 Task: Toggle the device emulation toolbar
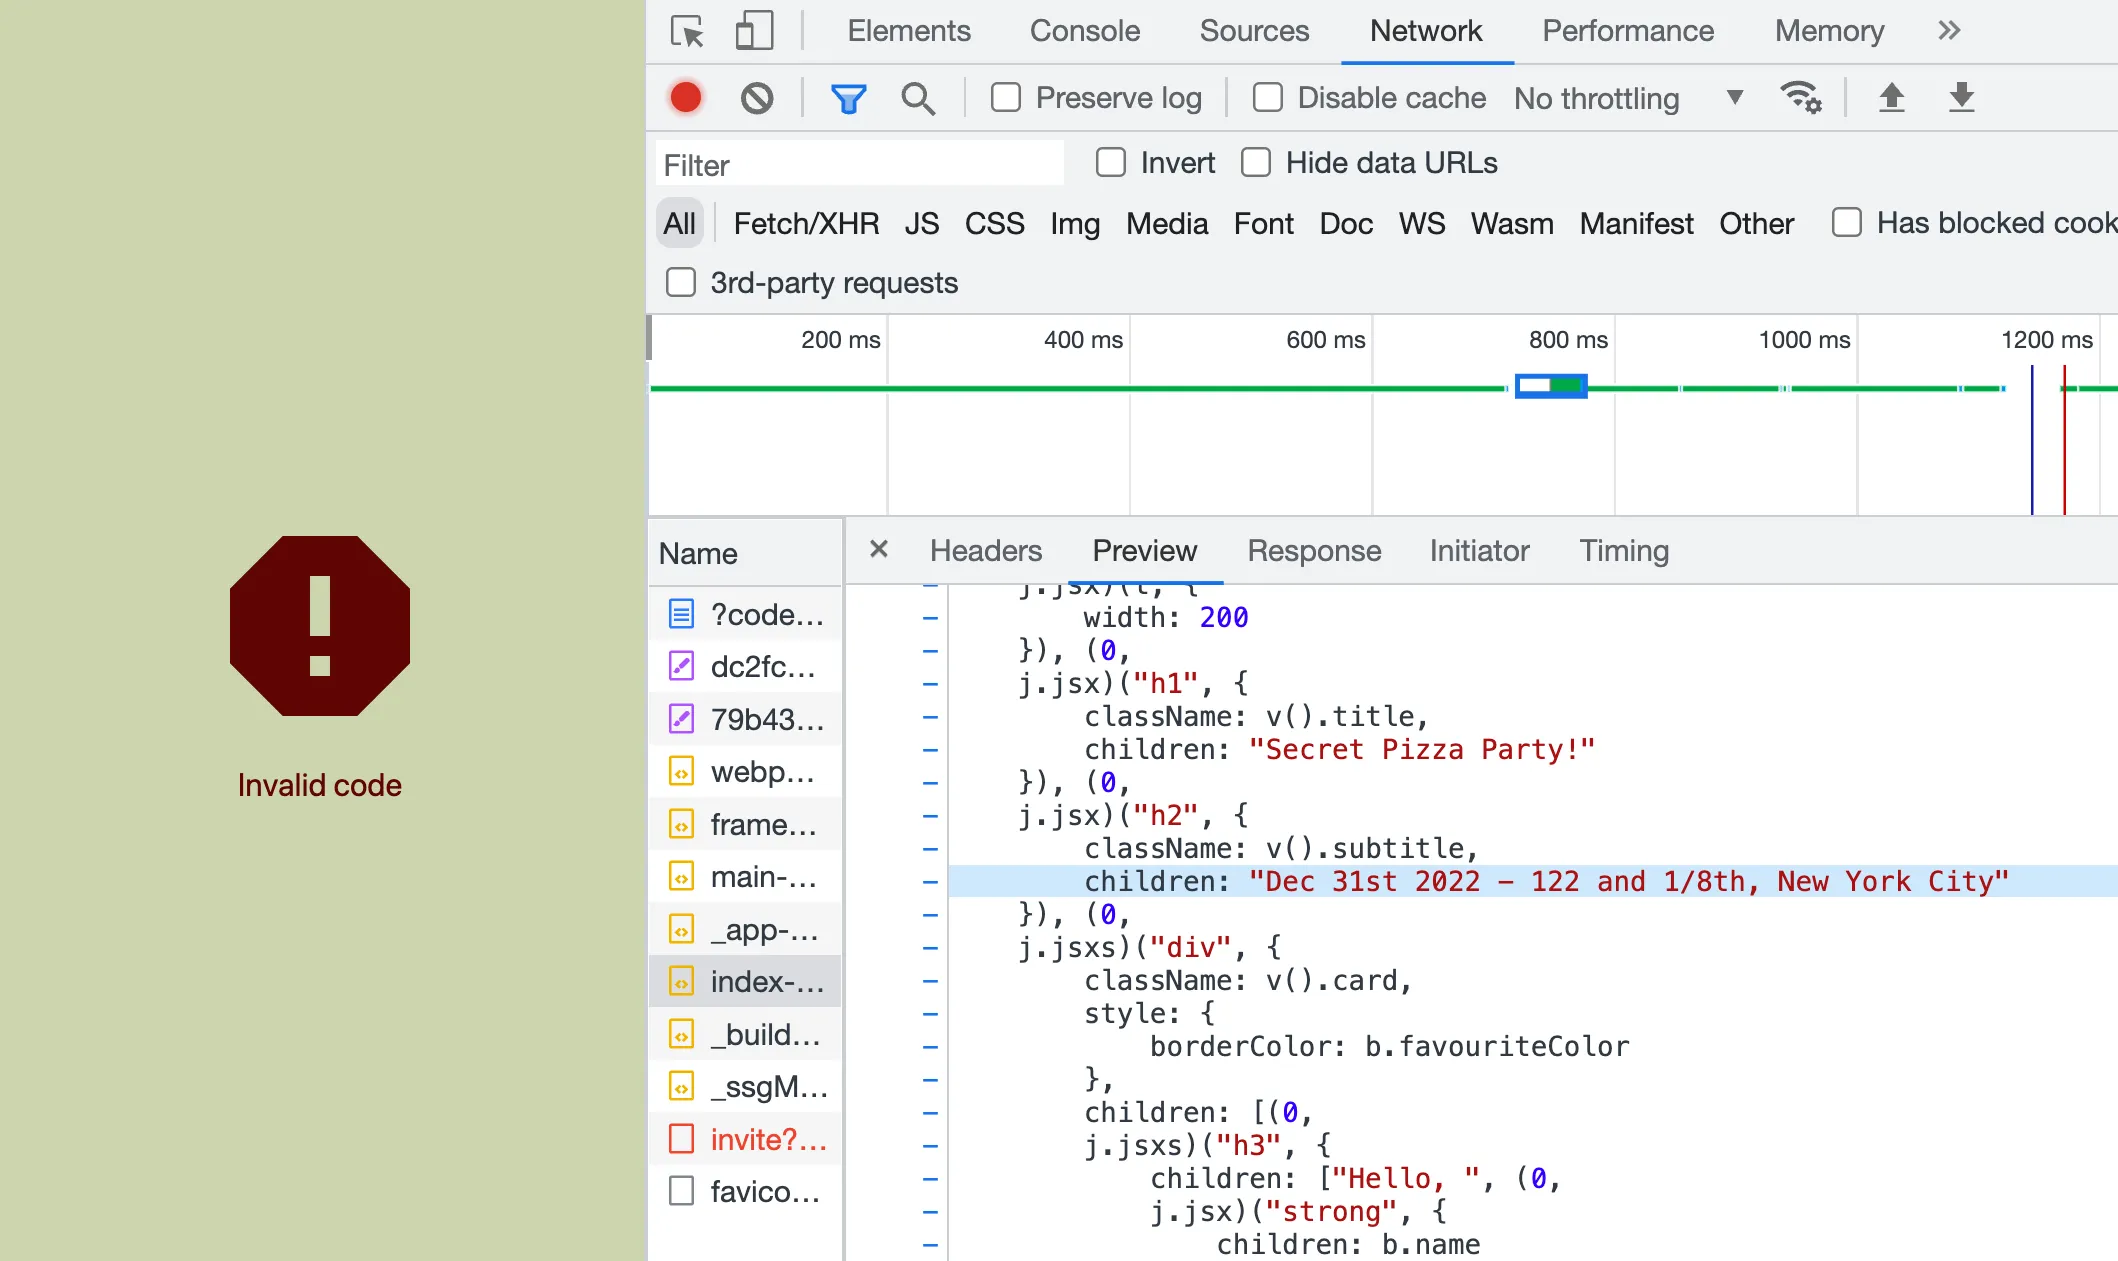click(753, 31)
